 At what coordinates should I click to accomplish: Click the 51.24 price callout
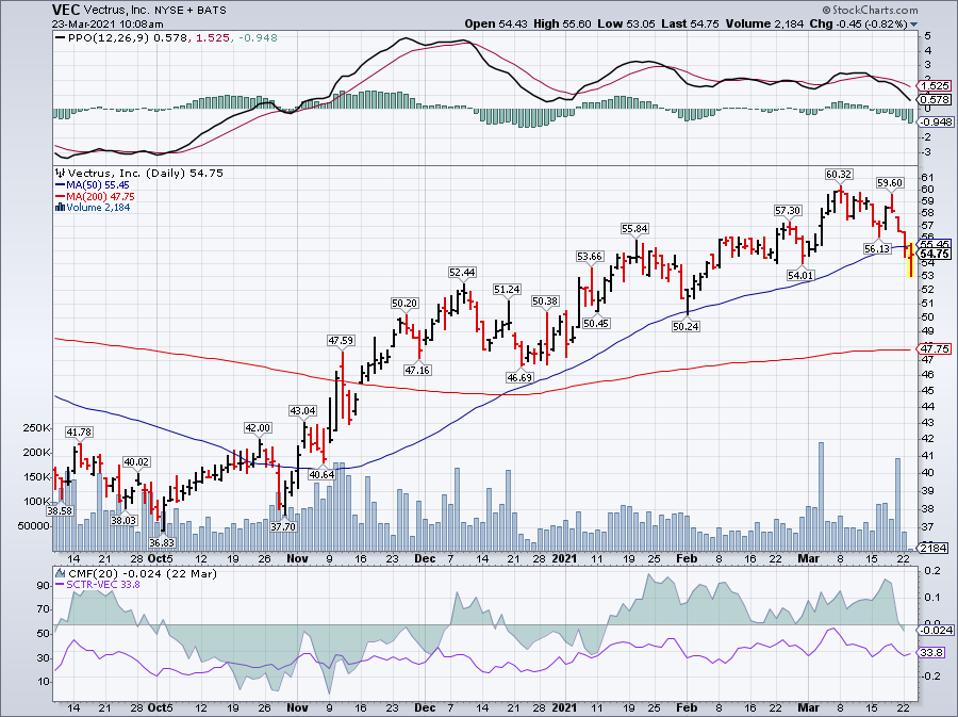click(x=507, y=289)
